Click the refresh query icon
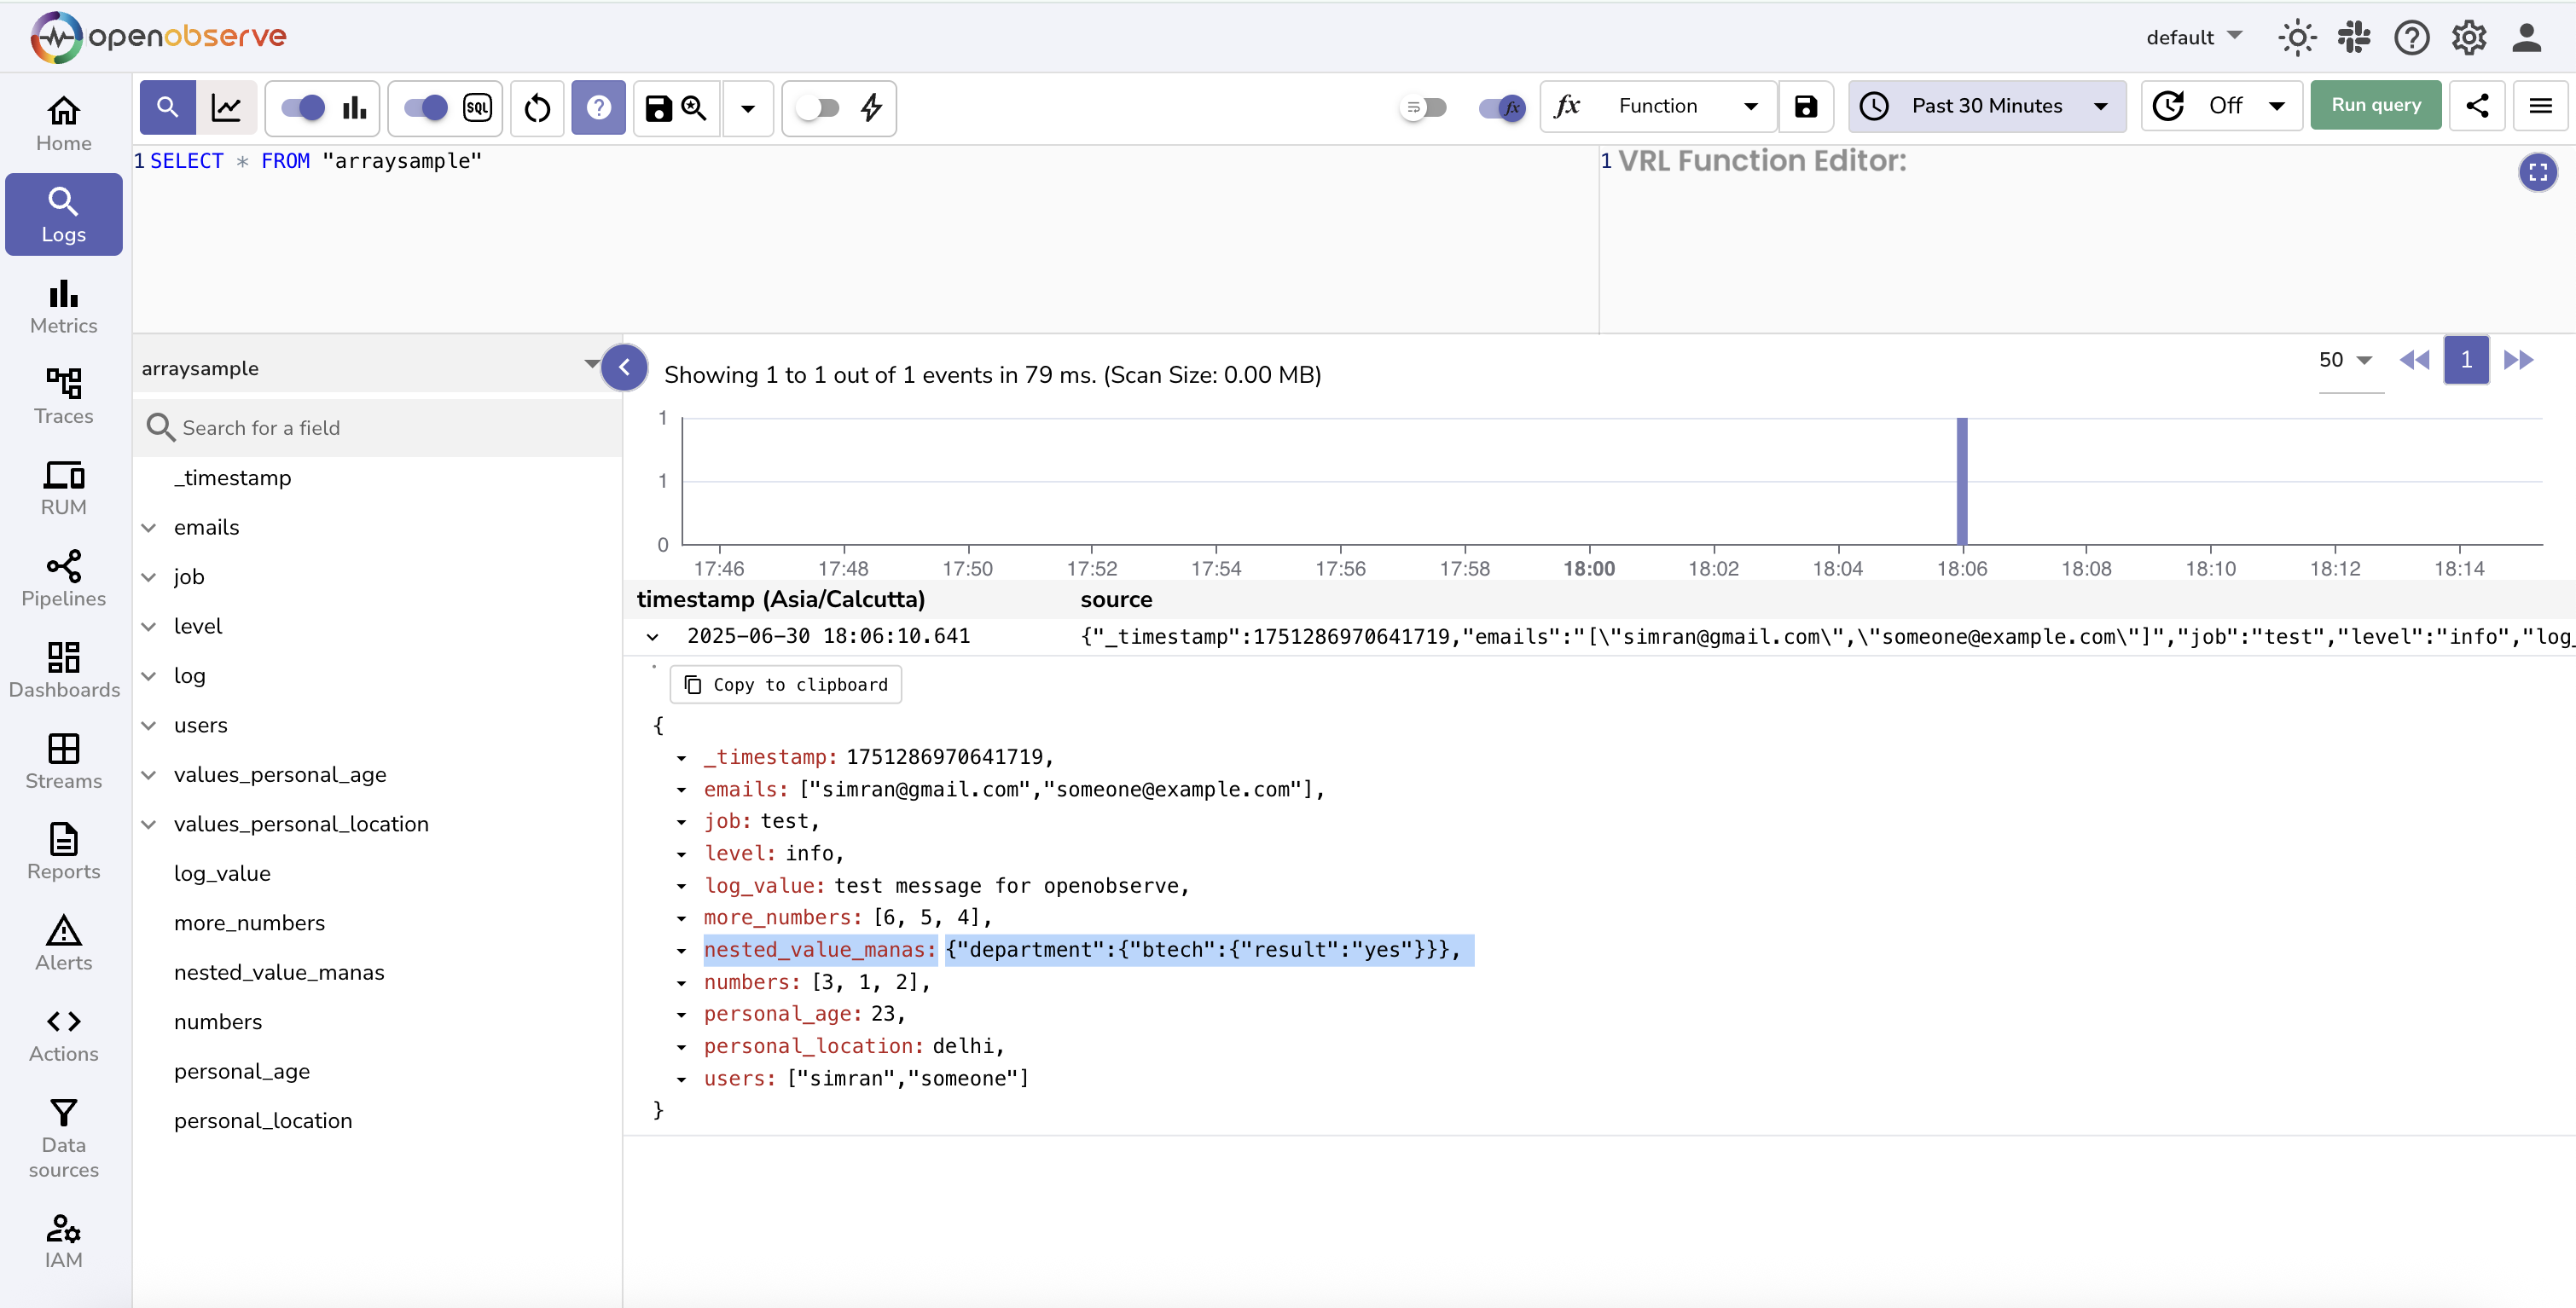The height and width of the screenshot is (1308, 2576). pyautogui.click(x=537, y=108)
